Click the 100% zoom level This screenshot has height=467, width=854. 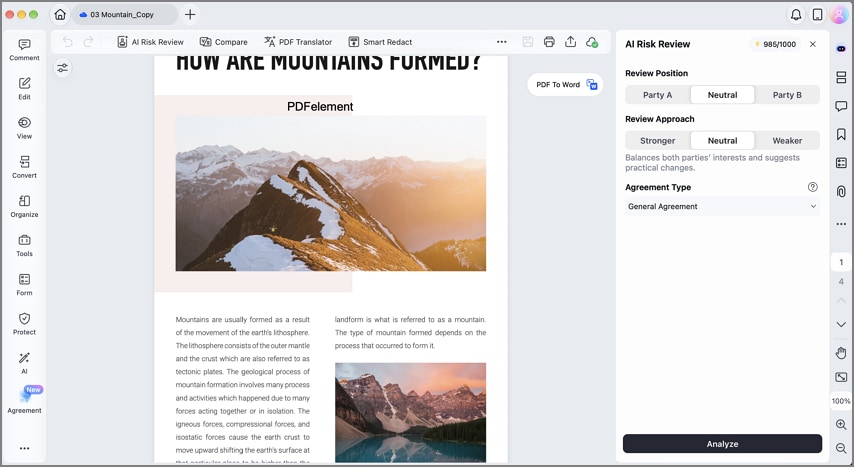(841, 401)
